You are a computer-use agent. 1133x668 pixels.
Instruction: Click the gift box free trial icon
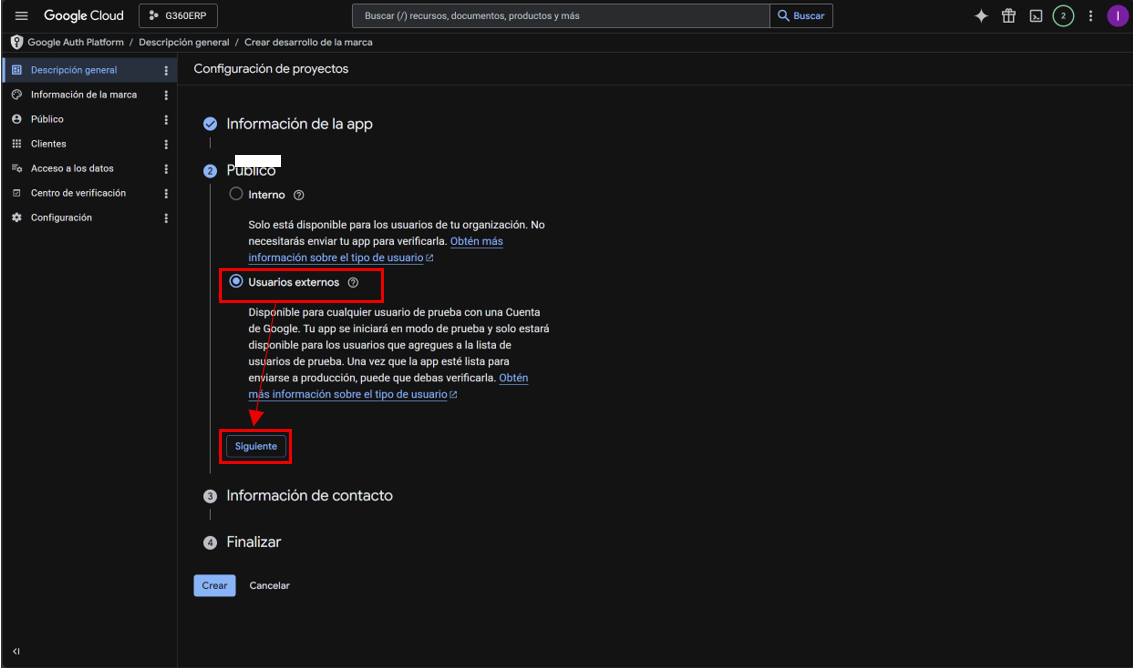(x=1009, y=16)
